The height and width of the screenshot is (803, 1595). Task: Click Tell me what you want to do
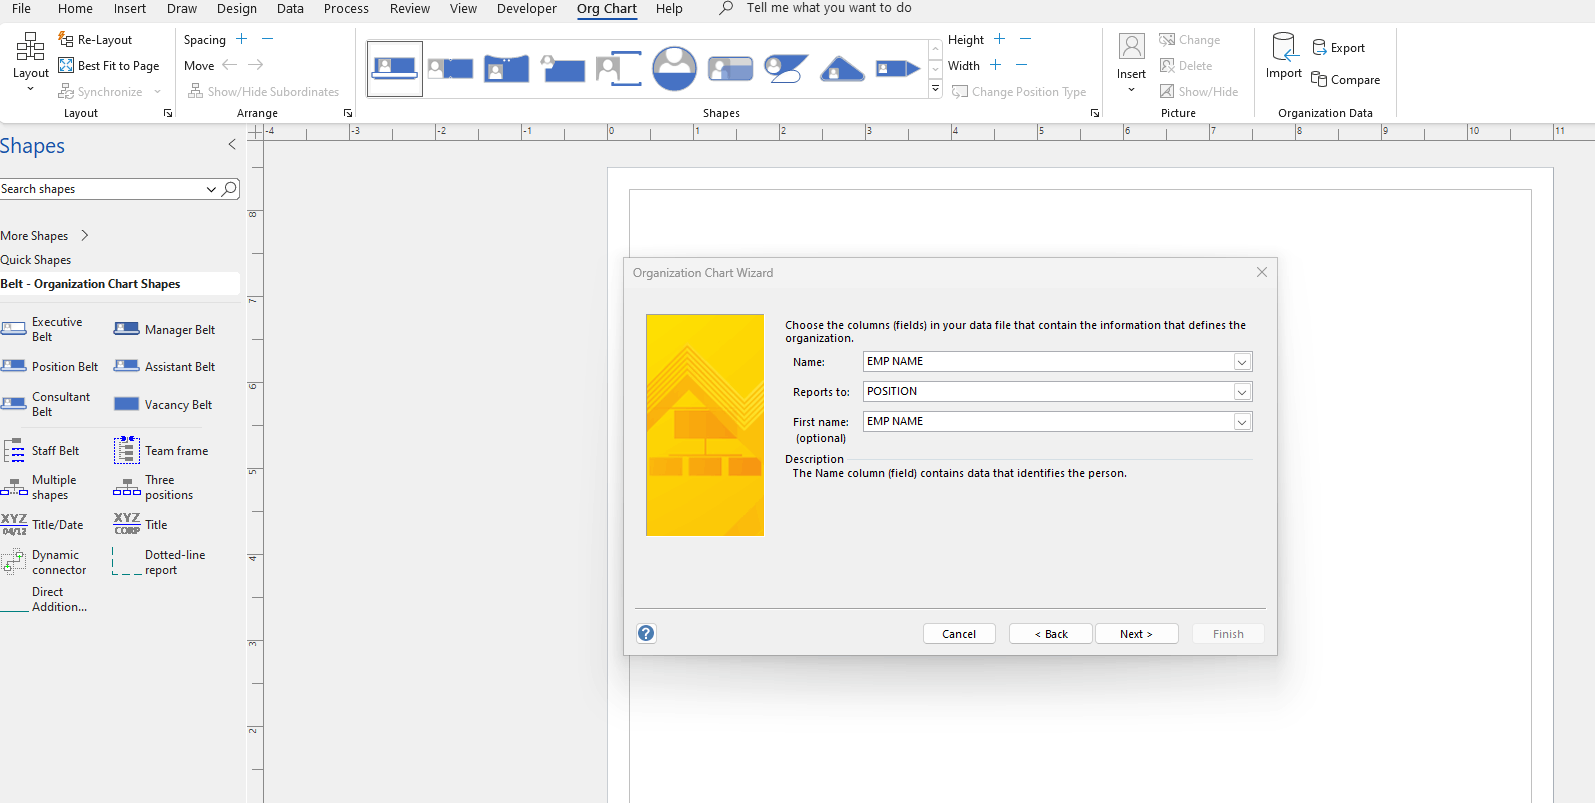(829, 8)
